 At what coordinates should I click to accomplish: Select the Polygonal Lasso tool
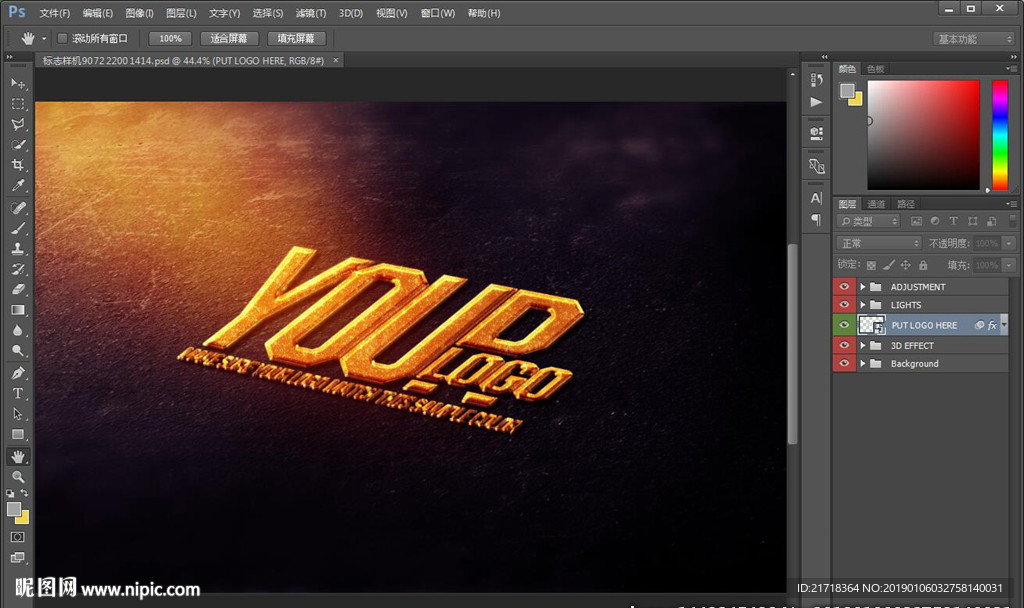pos(18,124)
